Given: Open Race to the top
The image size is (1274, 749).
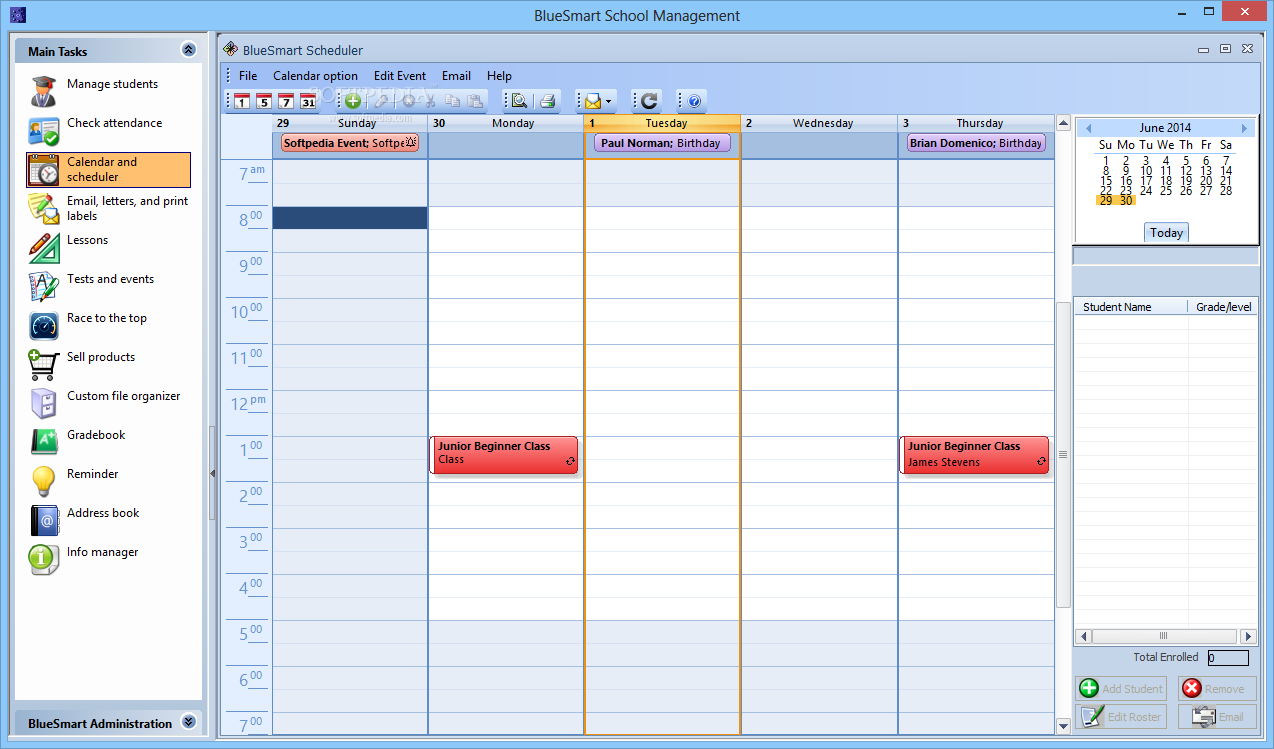Looking at the screenshot, I should coord(108,325).
